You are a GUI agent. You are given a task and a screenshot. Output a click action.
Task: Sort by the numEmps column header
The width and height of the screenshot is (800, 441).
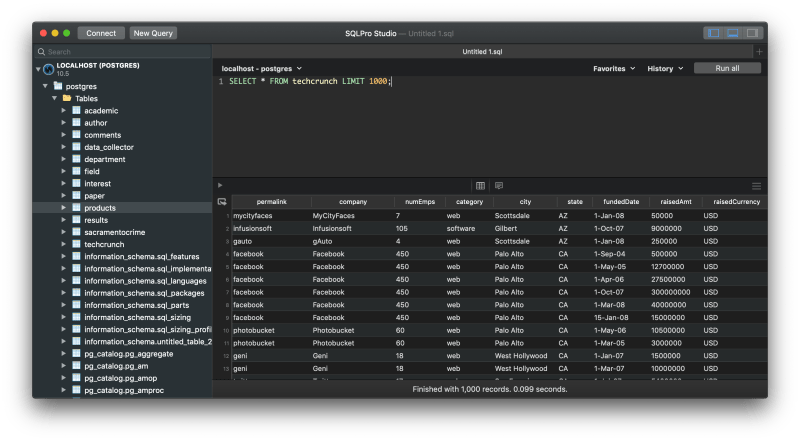420,202
